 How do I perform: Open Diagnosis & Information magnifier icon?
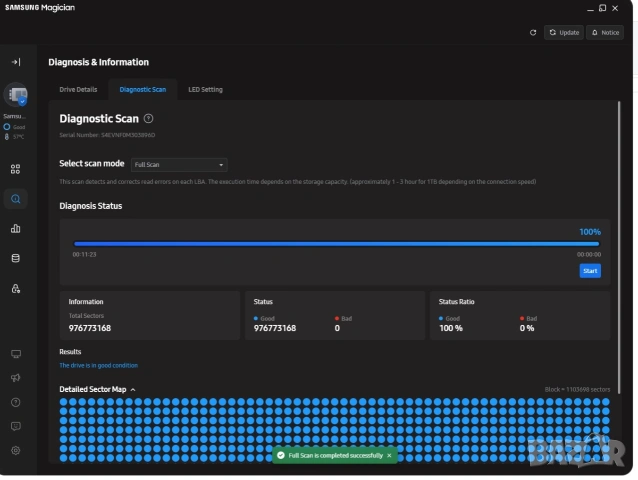[15, 199]
